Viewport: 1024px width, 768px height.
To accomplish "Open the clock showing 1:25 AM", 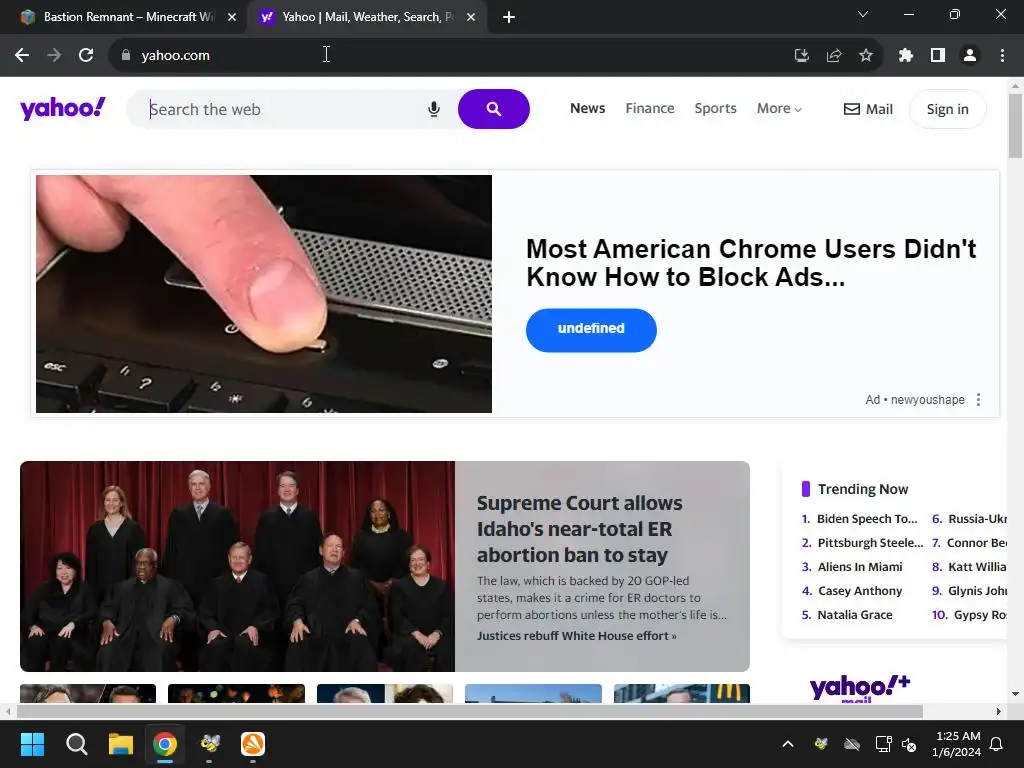I will [x=957, y=744].
